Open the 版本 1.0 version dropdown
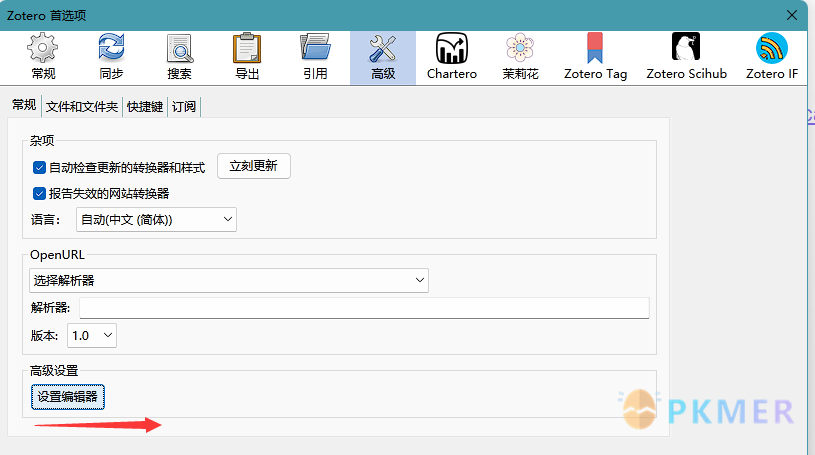The height and width of the screenshot is (455, 815). pos(92,335)
